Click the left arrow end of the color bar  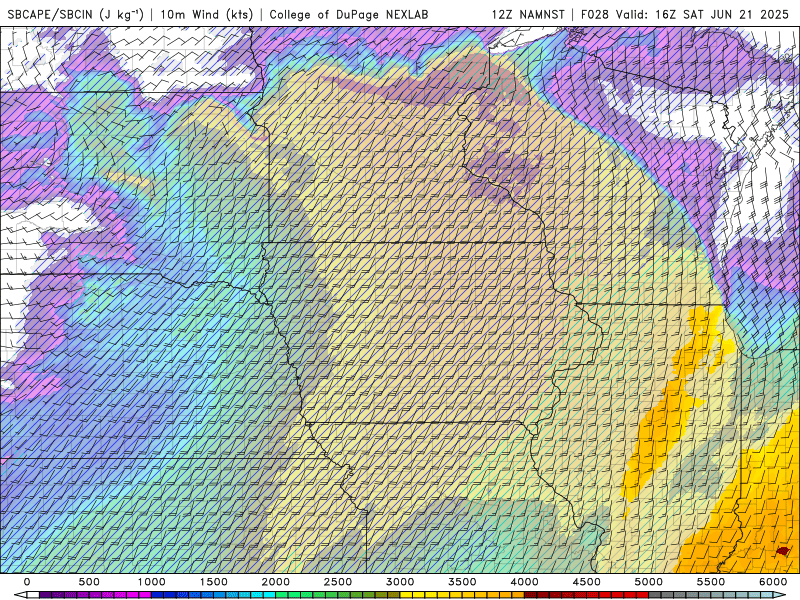click(20, 595)
